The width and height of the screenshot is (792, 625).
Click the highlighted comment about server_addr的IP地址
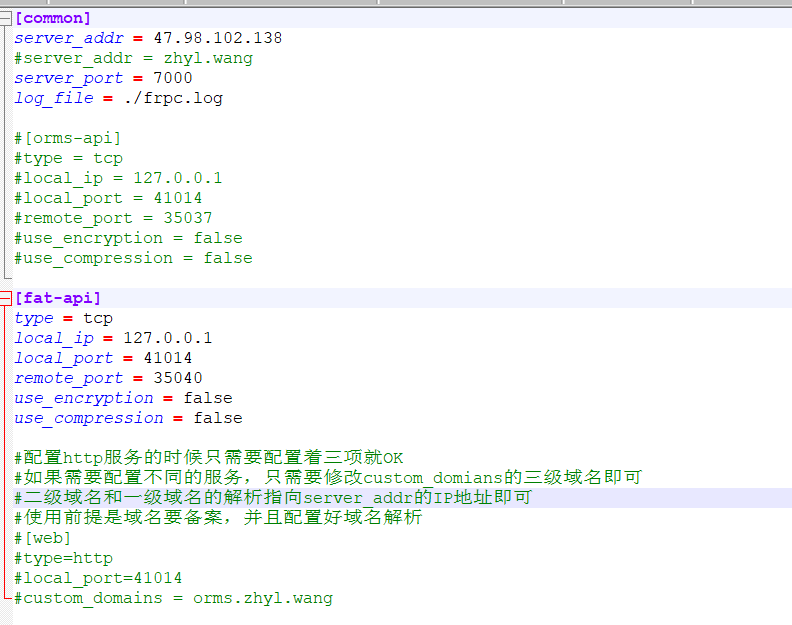pyautogui.click(x=273, y=498)
